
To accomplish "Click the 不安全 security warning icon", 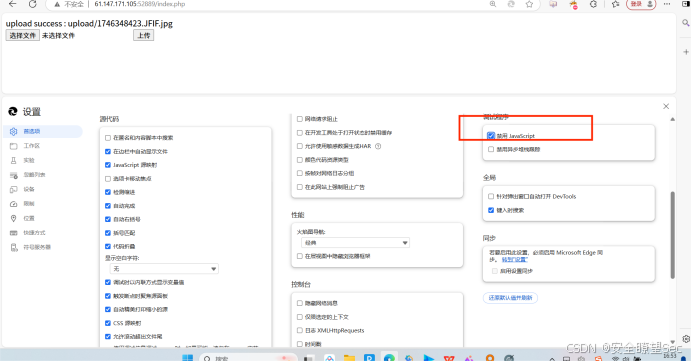I will (x=57, y=4).
